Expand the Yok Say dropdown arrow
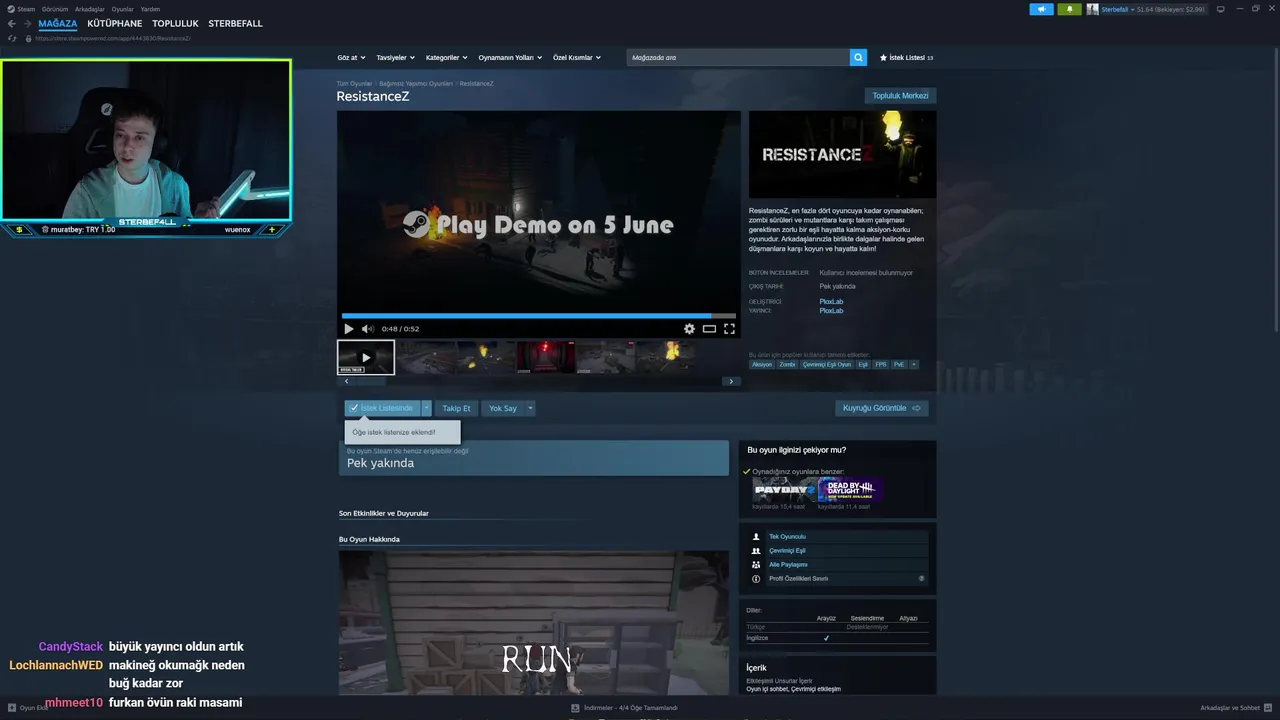 531,408
